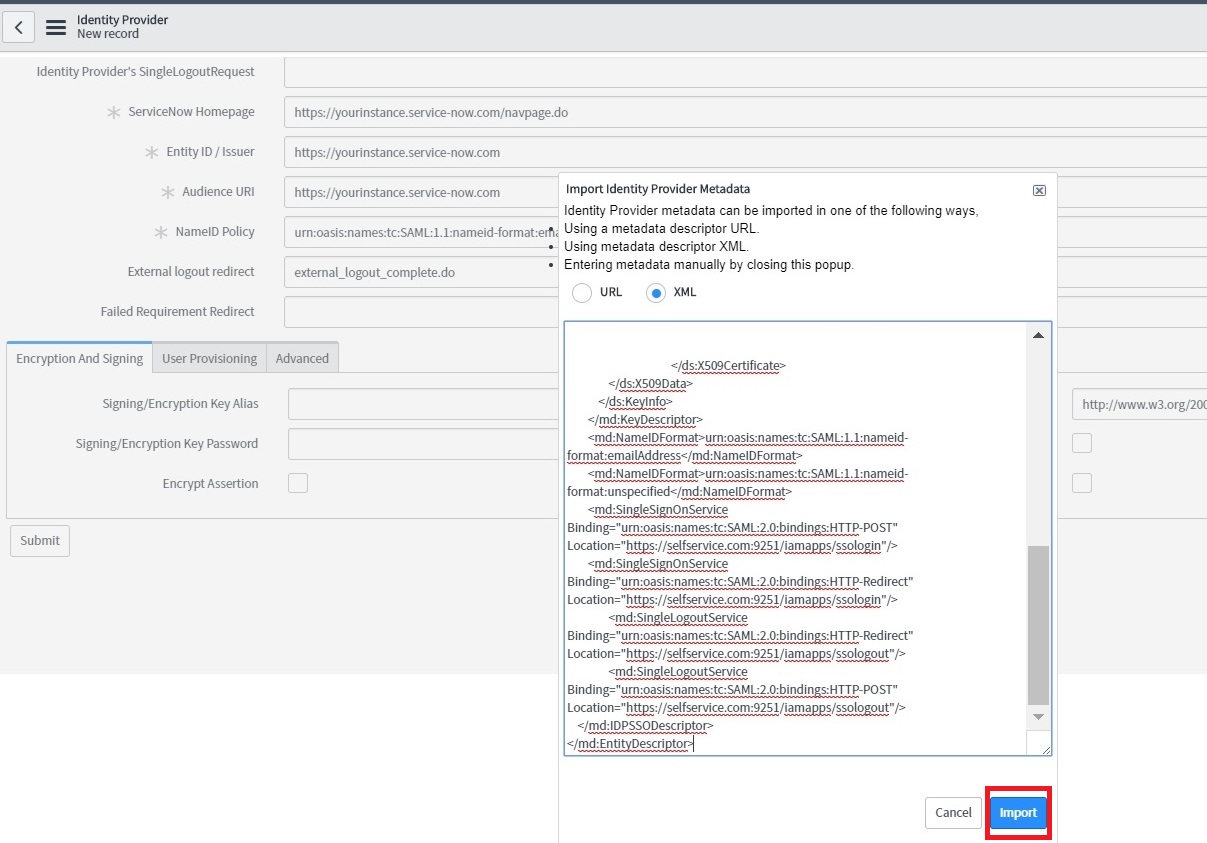Click the Submit button
The width and height of the screenshot is (1207, 843).
(x=40, y=540)
